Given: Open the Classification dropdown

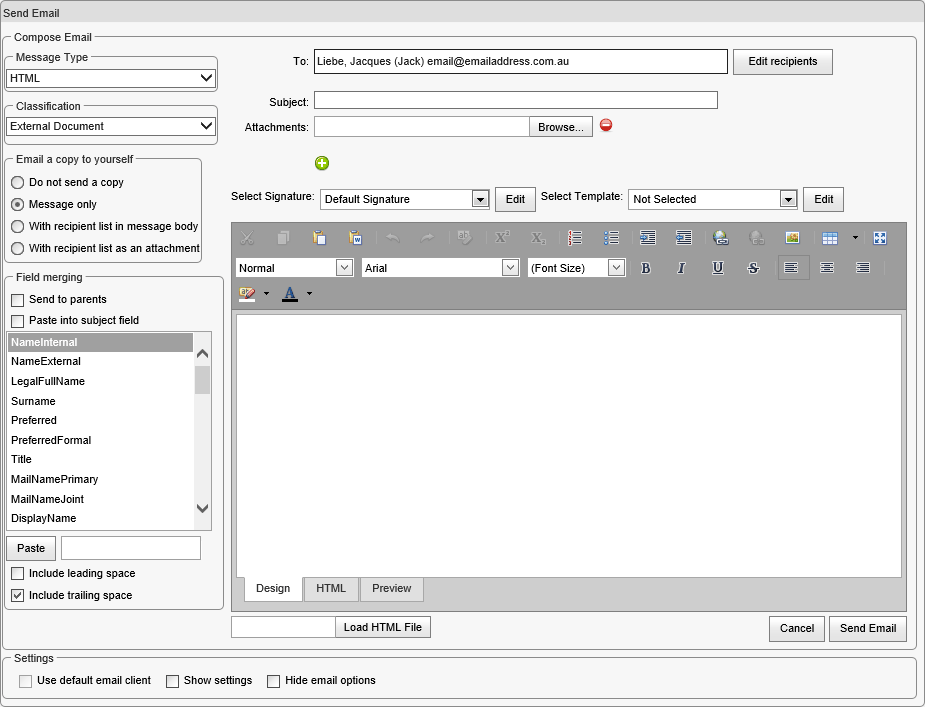Looking at the screenshot, I should pos(110,126).
